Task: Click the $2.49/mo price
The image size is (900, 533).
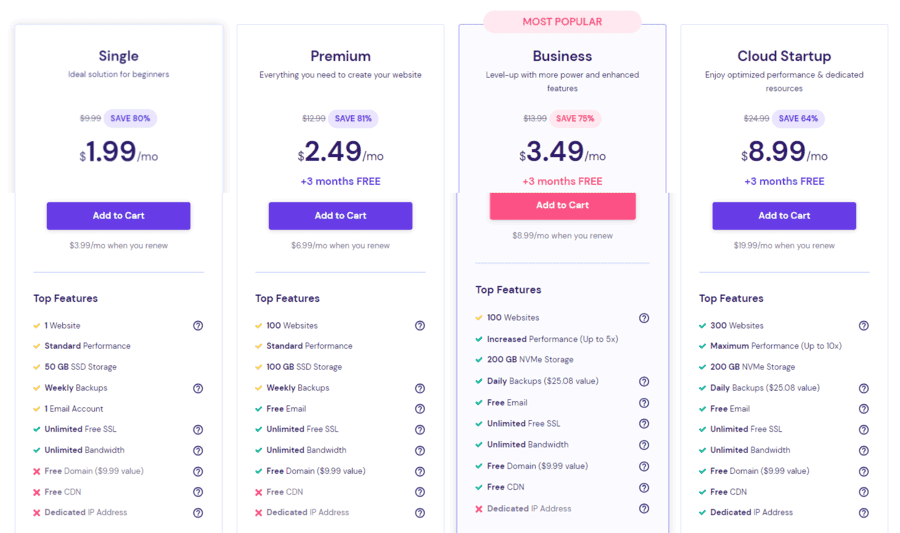Action: pos(340,152)
